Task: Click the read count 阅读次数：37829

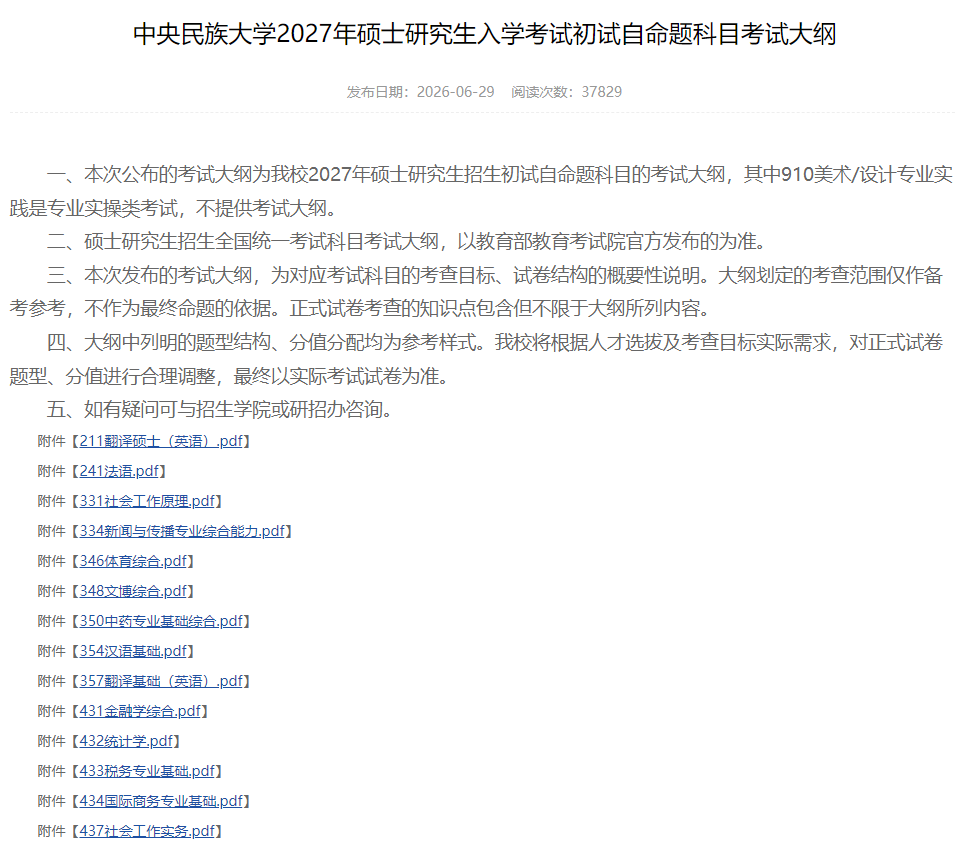Action: [x=566, y=92]
